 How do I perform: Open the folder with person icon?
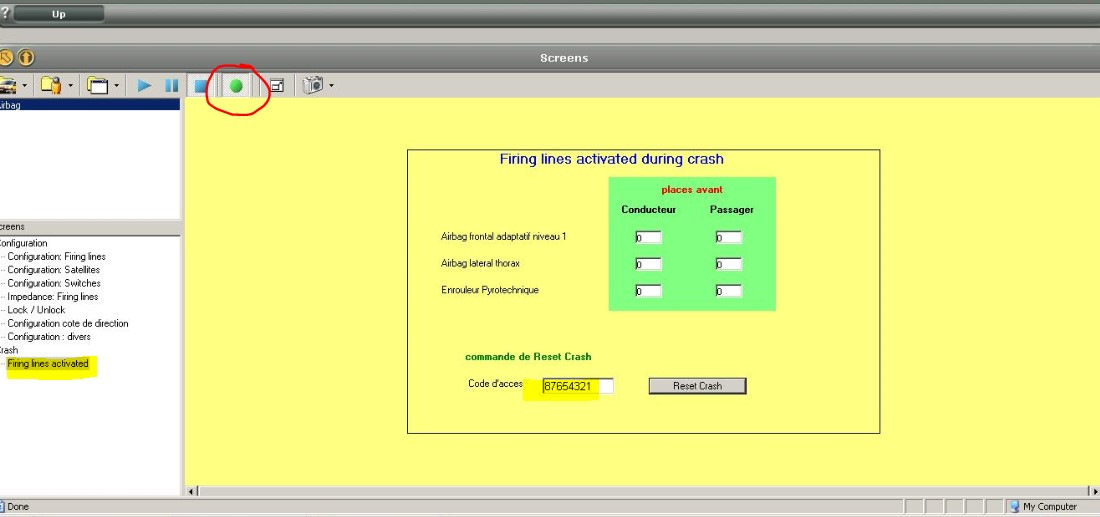click(x=51, y=86)
